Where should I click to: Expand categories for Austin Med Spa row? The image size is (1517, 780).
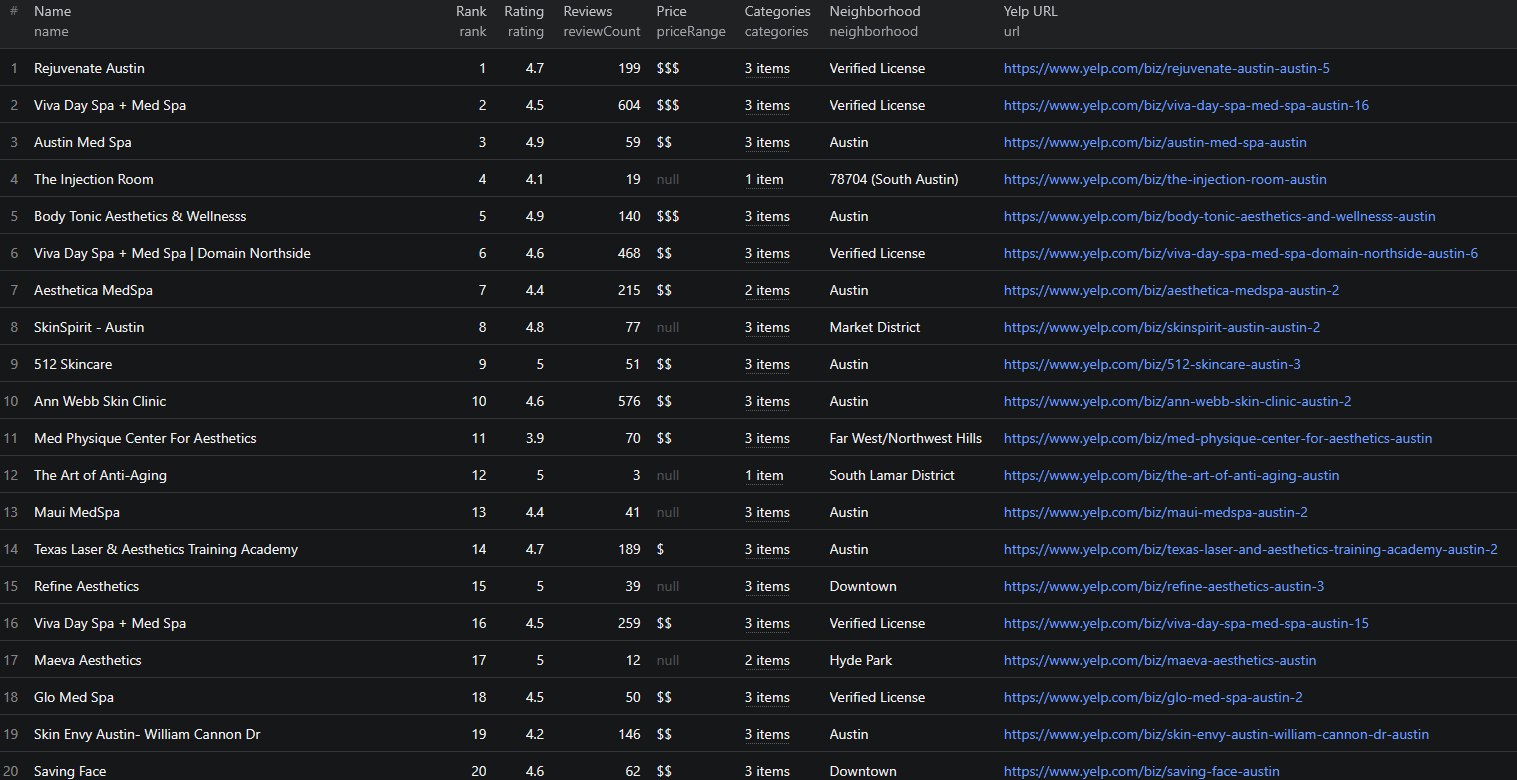(x=767, y=142)
